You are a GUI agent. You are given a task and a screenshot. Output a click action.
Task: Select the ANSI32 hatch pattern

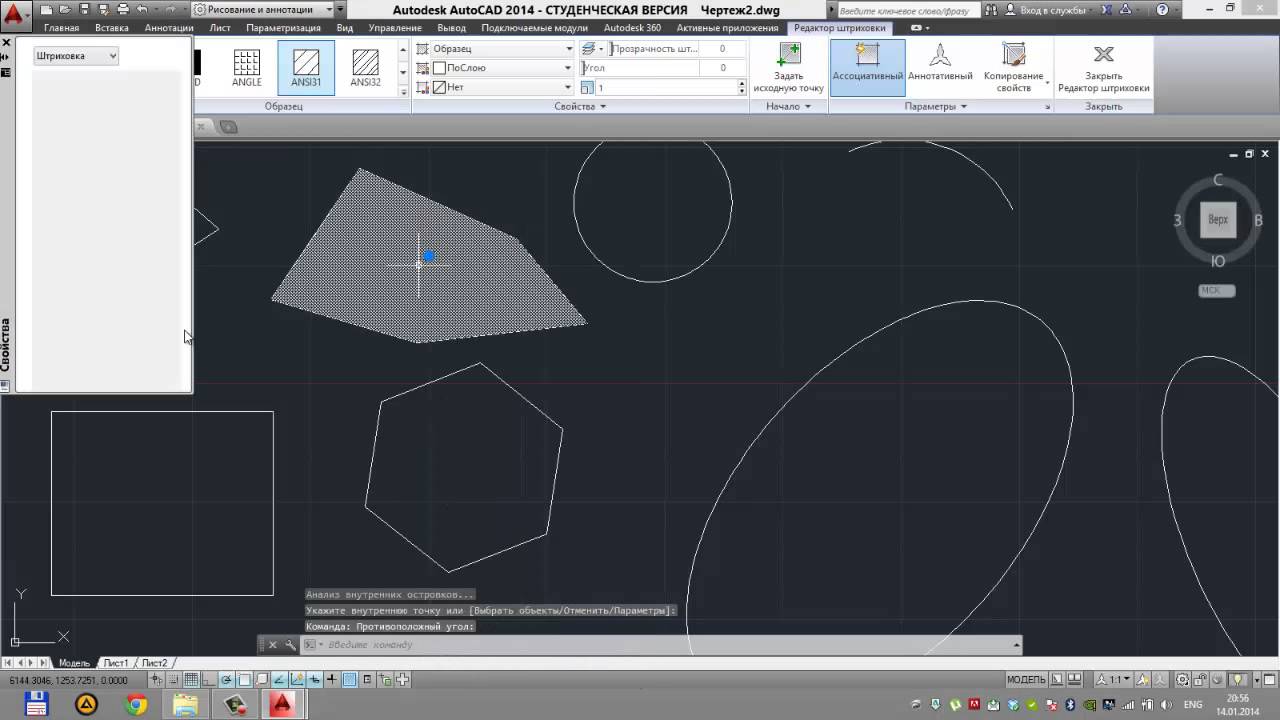click(x=365, y=67)
